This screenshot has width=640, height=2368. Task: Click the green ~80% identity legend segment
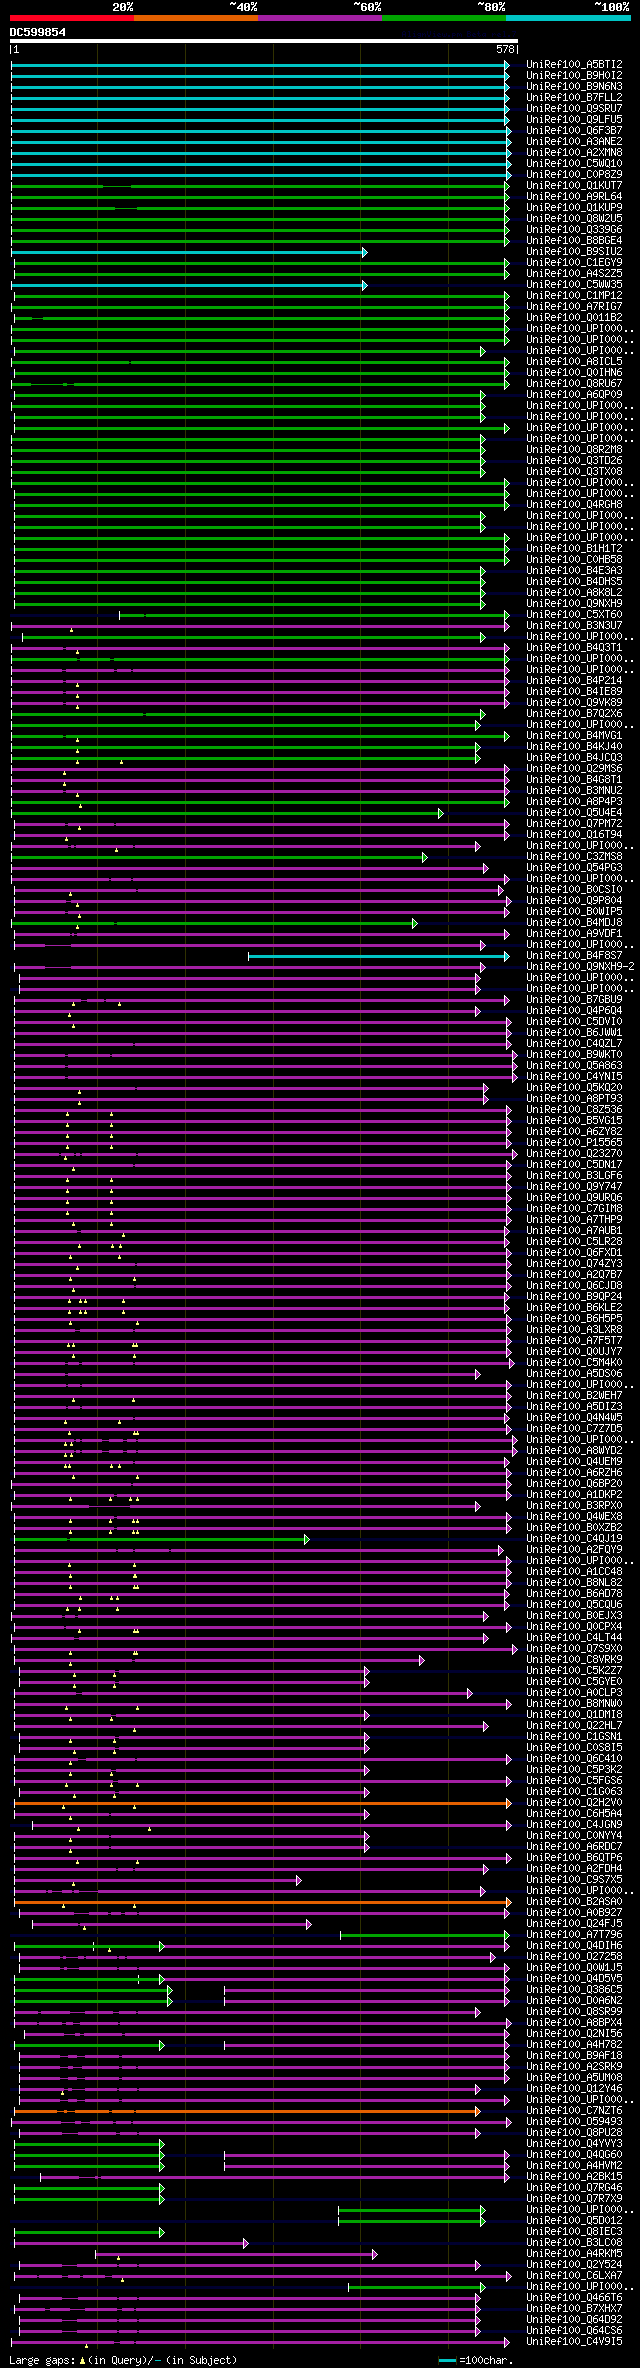click(444, 18)
